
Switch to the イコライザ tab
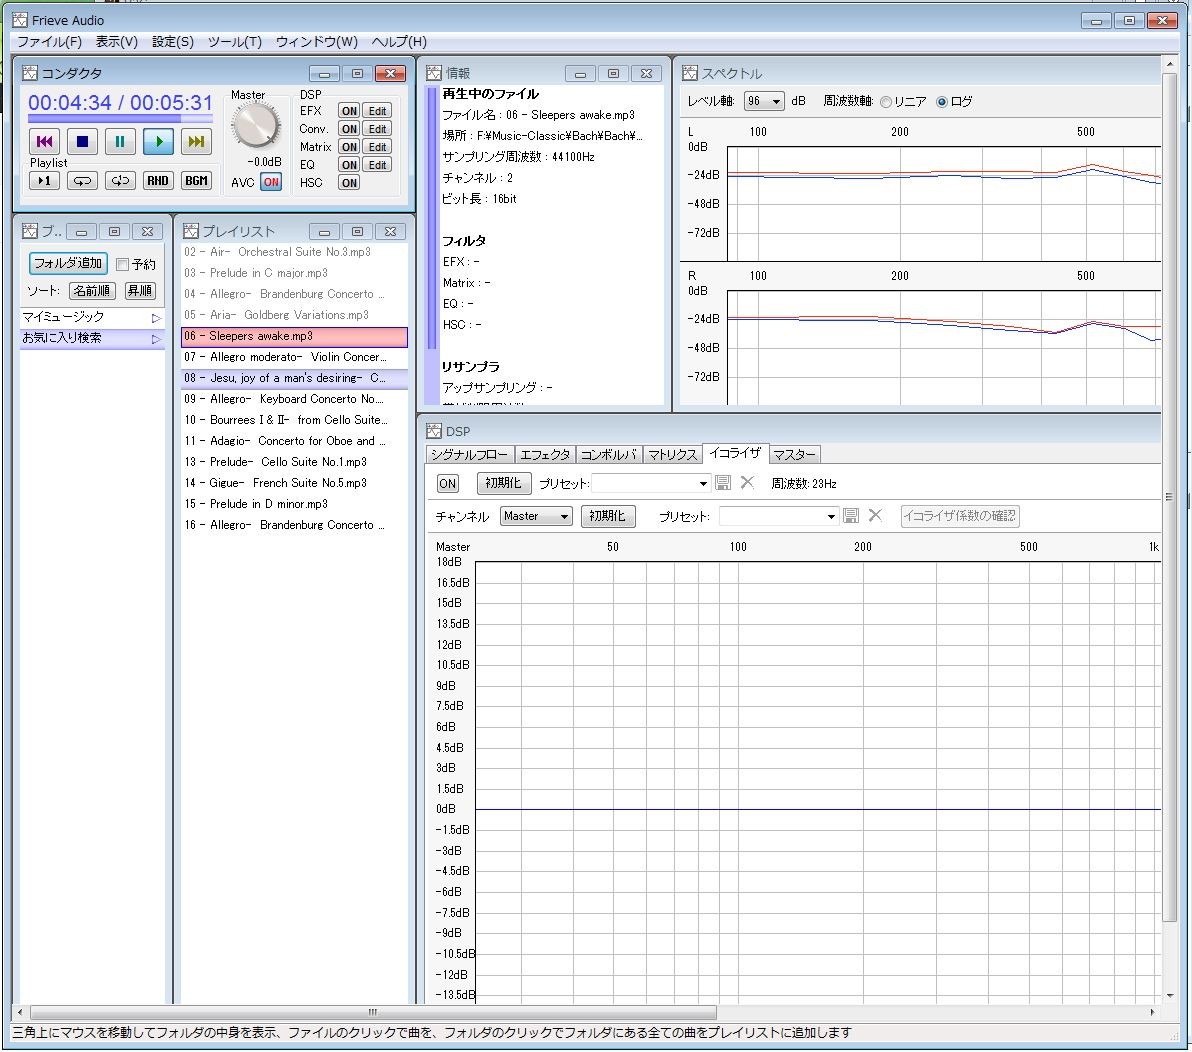(x=735, y=453)
